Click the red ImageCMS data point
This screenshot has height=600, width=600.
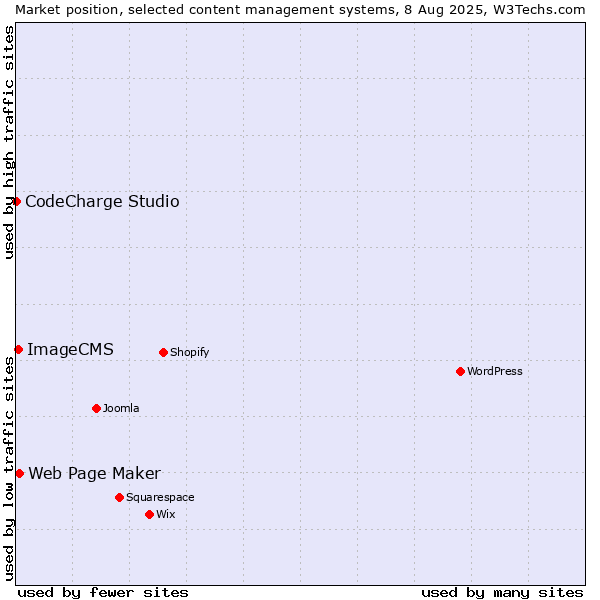point(18,349)
